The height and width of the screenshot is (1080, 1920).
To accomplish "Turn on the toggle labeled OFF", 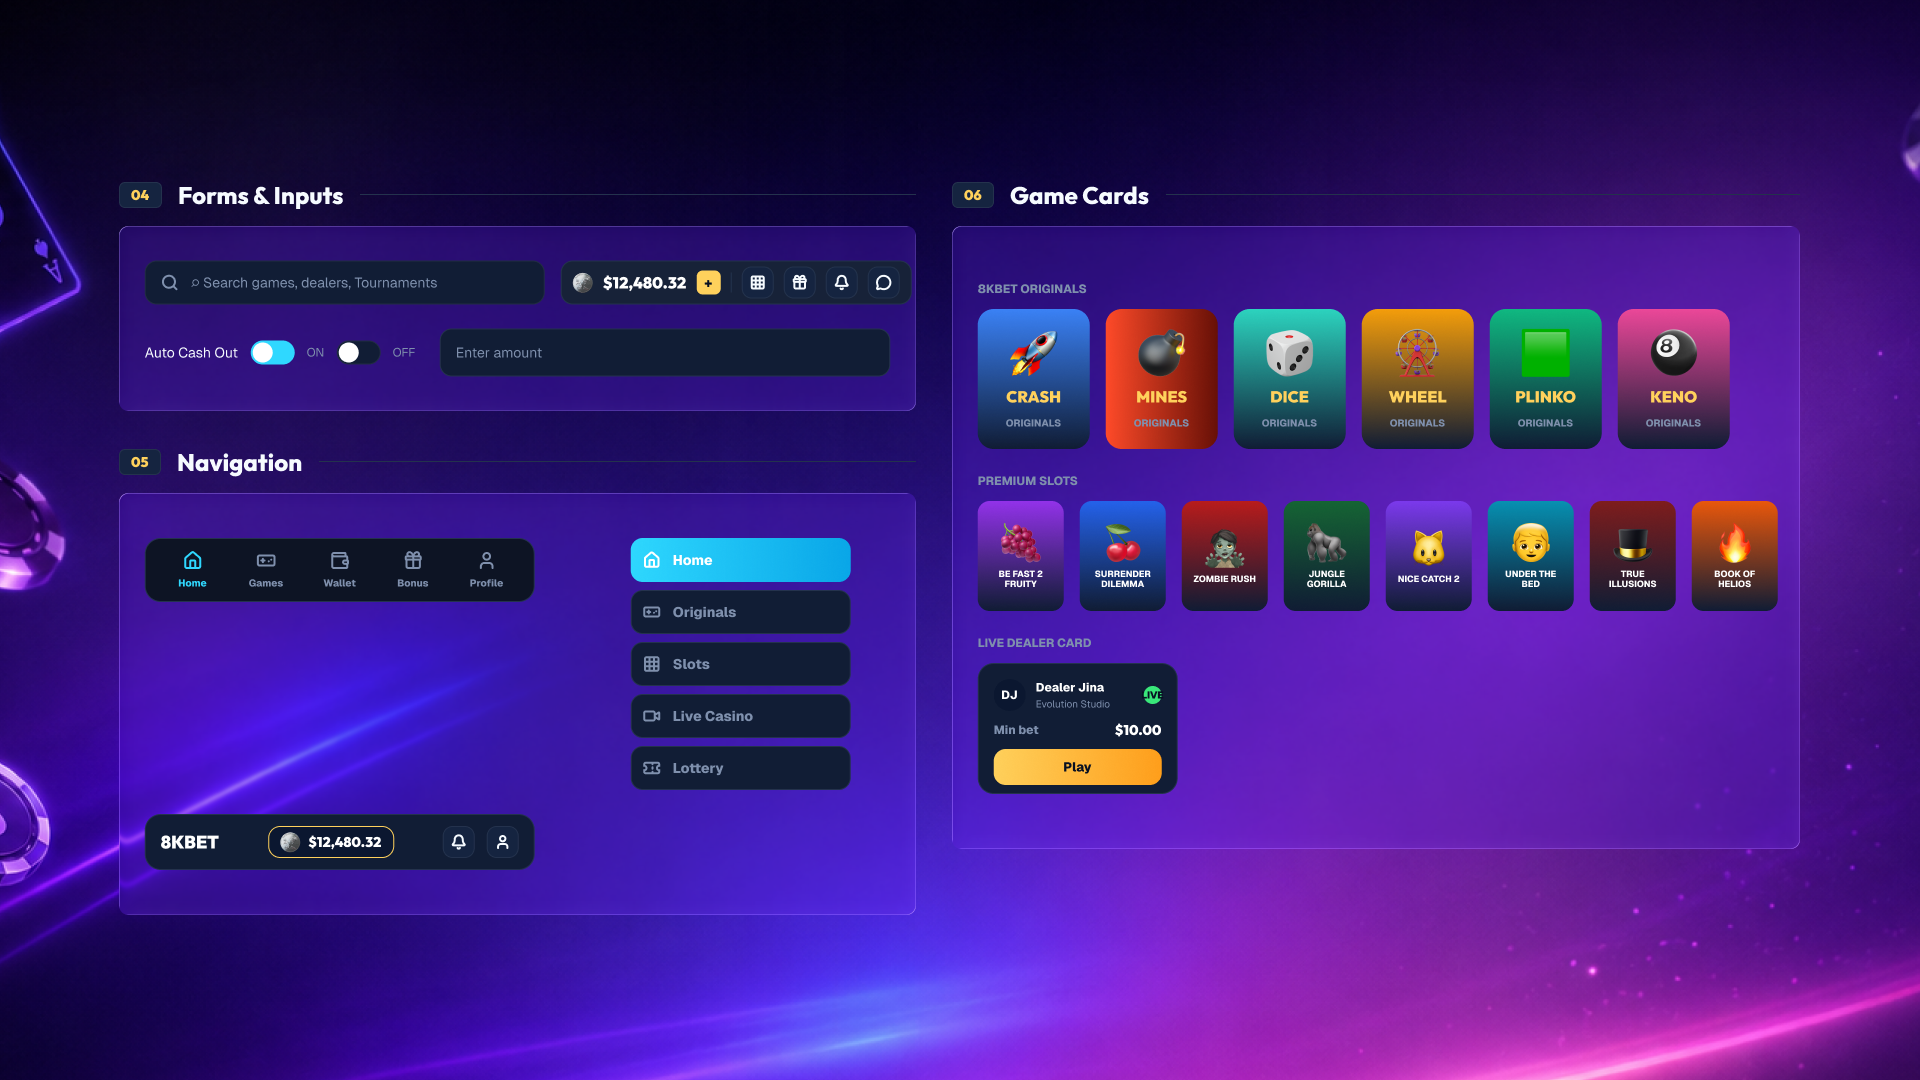I will point(358,353).
